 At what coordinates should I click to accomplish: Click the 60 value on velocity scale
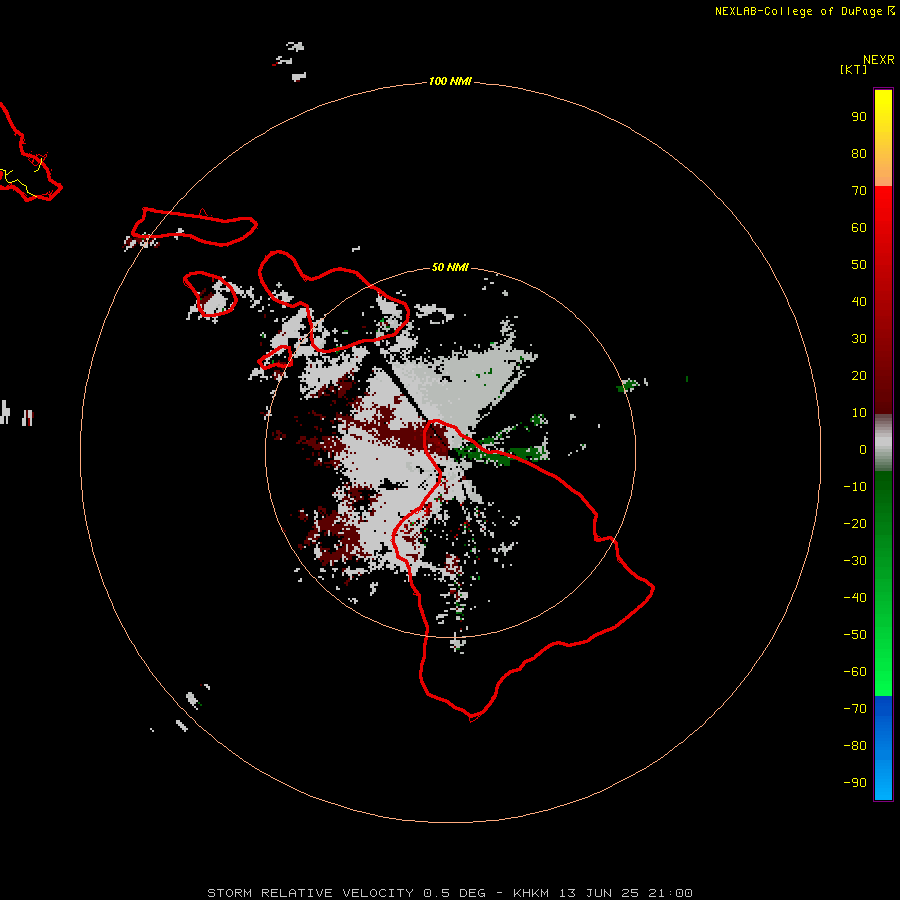tap(859, 228)
